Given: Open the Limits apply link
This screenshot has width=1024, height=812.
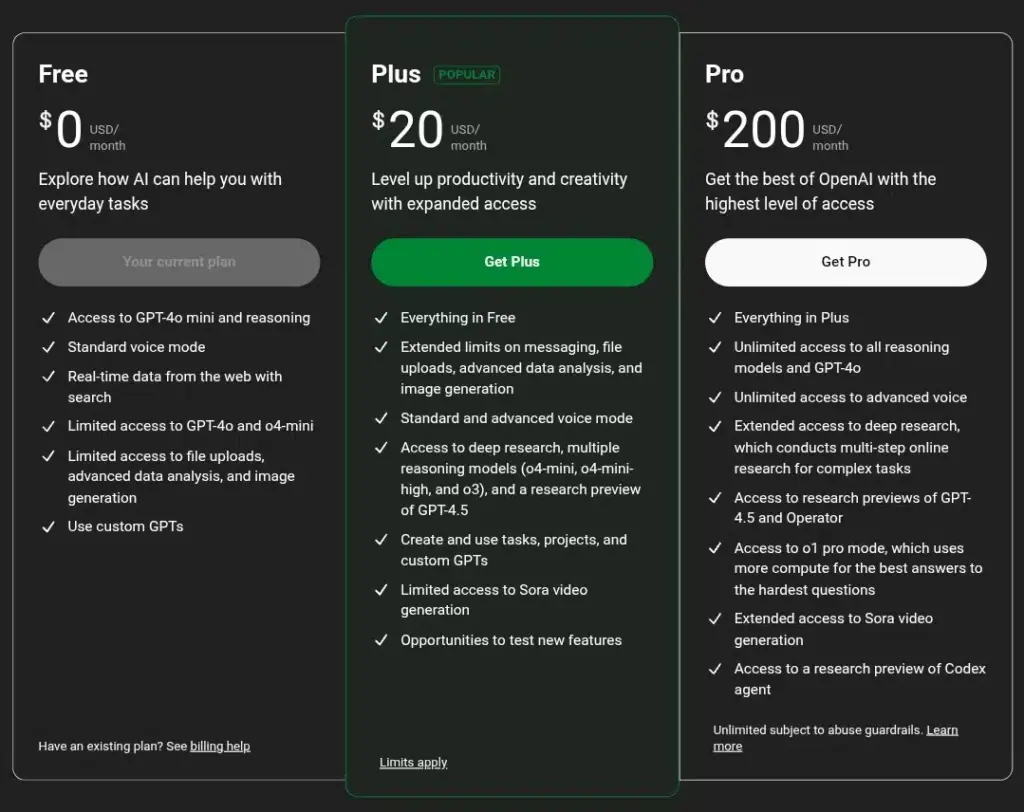Looking at the screenshot, I should (413, 763).
